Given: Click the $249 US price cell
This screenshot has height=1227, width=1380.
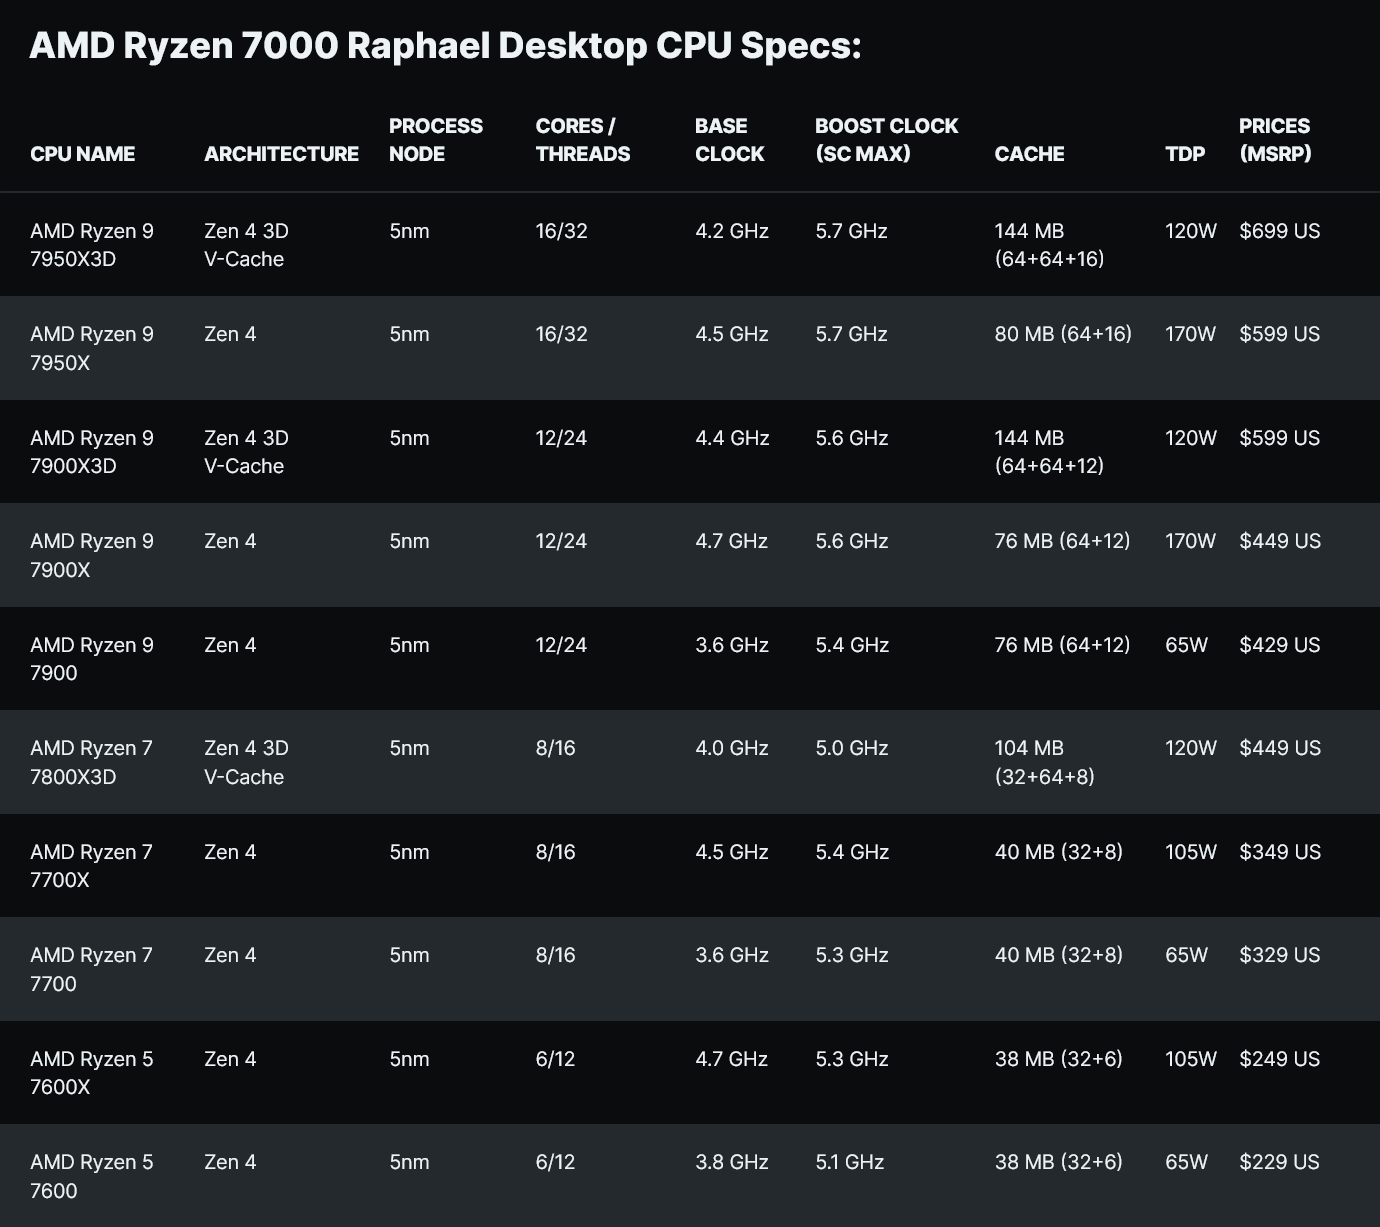Looking at the screenshot, I should [1280, 1059].
